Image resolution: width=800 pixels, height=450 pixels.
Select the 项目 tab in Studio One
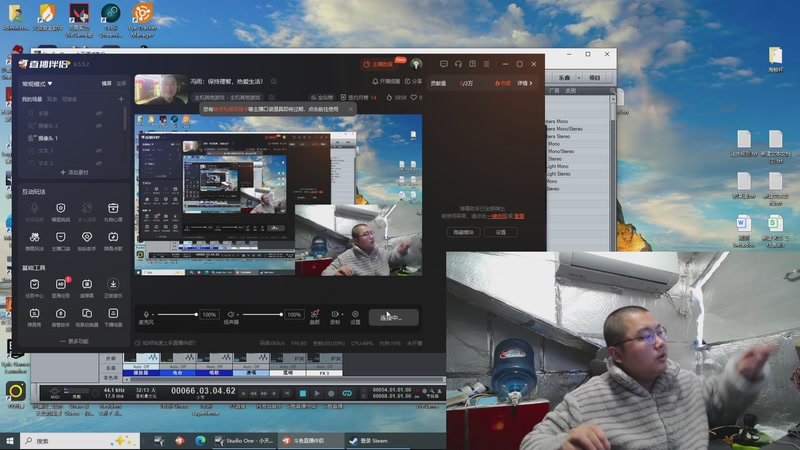coord(594,78)
